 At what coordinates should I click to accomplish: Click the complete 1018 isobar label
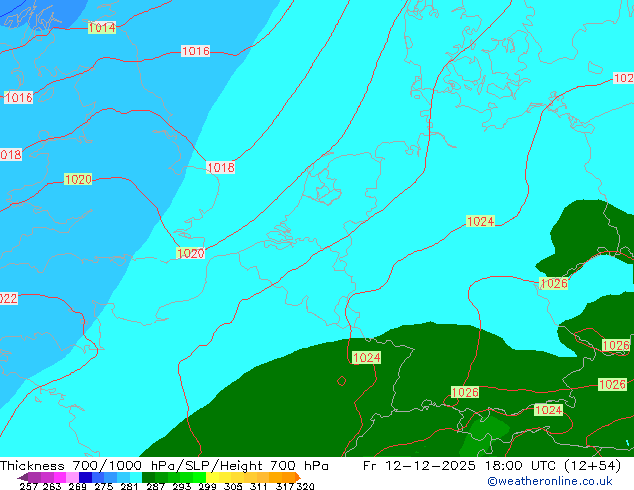pyautogui.click(x=220, y=167)
